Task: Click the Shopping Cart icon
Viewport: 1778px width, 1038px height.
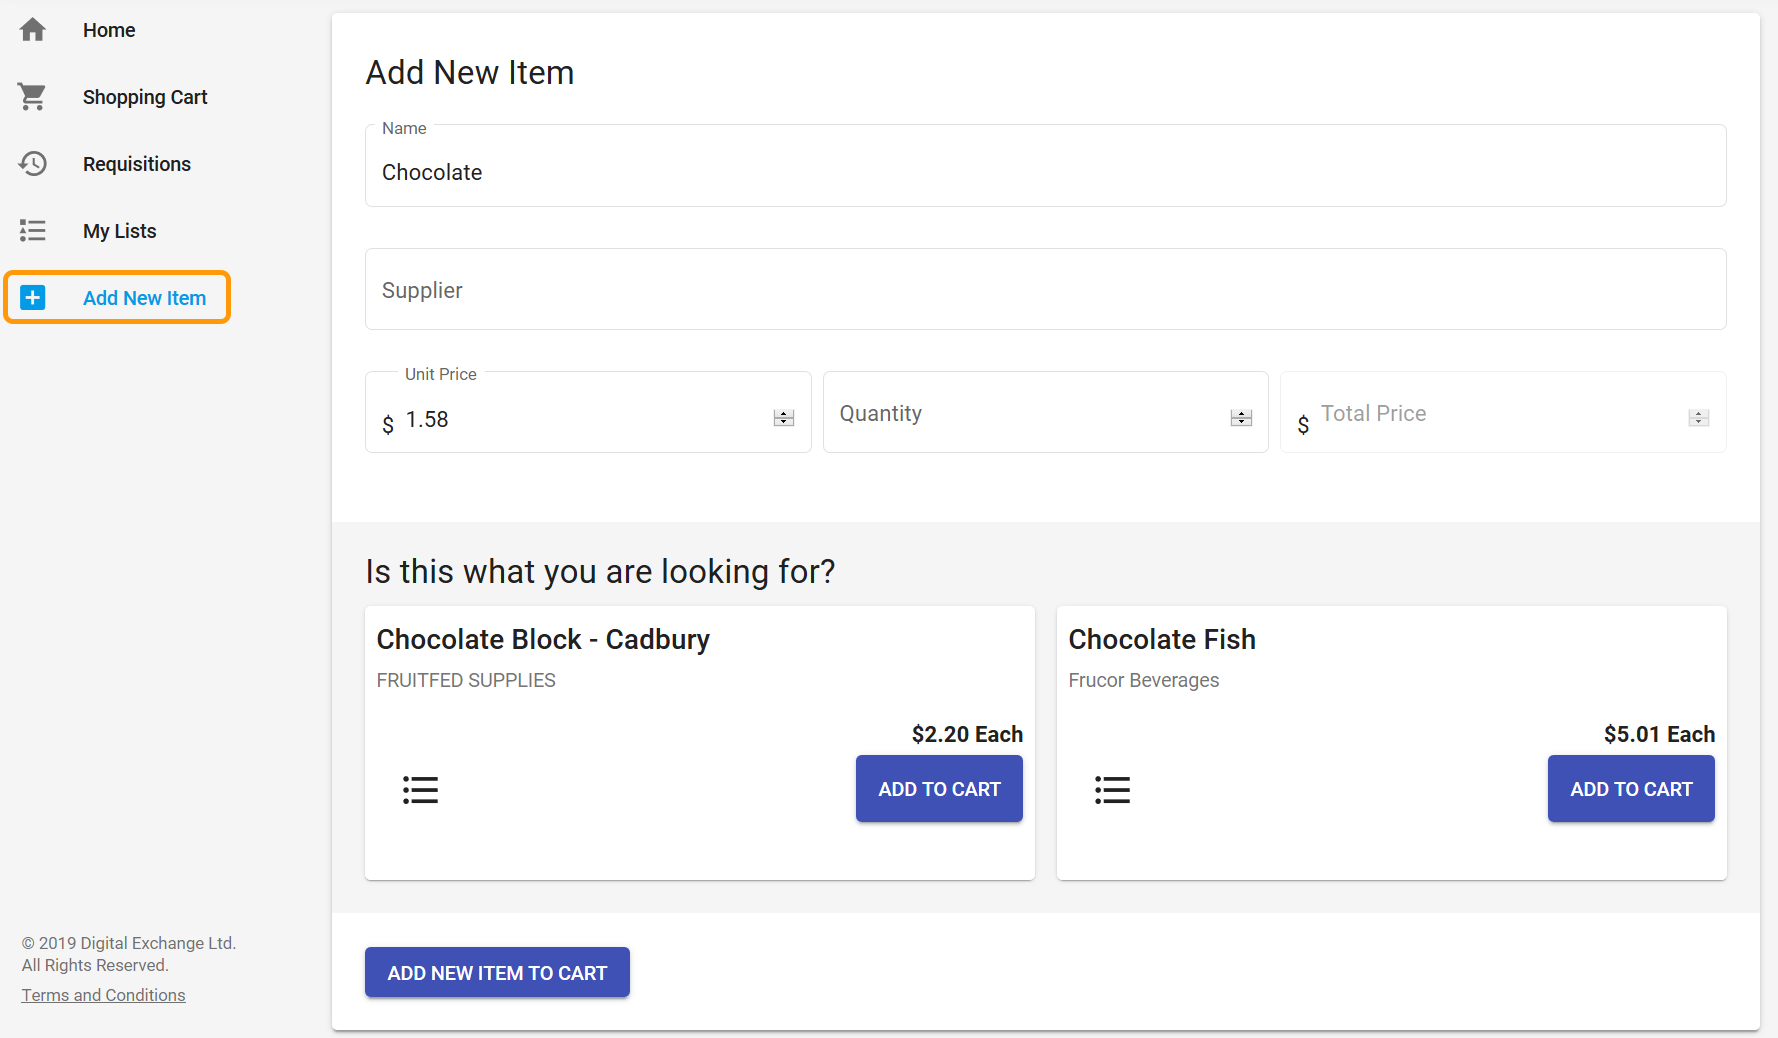Action: [33, 97]
